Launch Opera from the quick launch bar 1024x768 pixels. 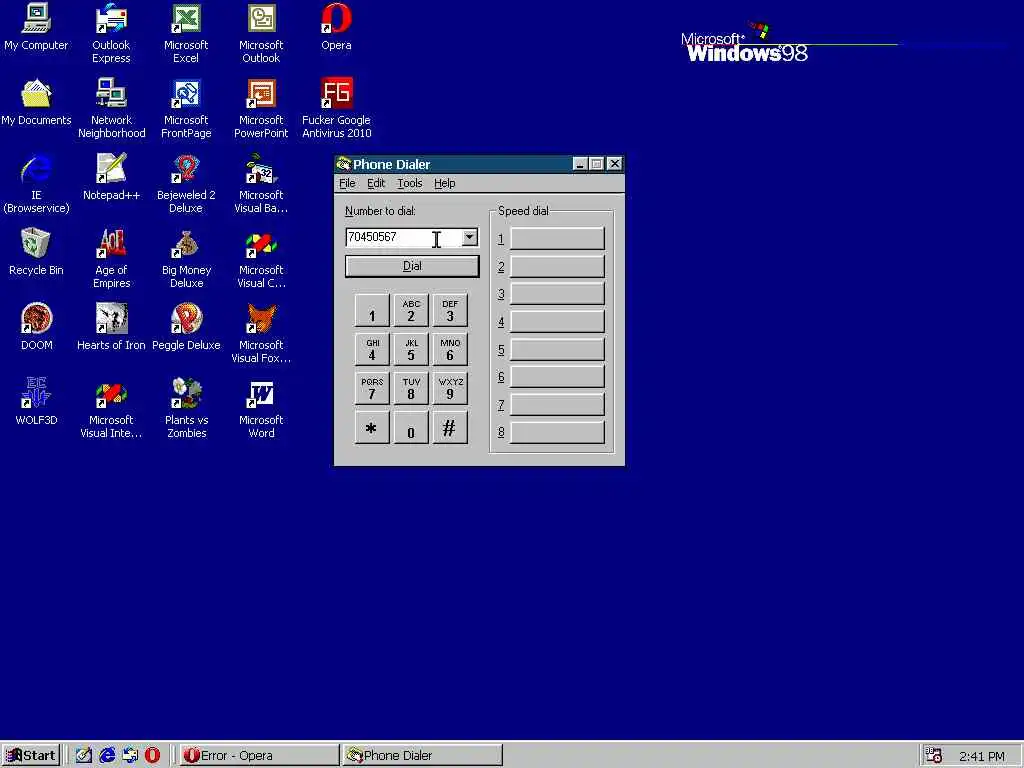(x=152, y=756)
